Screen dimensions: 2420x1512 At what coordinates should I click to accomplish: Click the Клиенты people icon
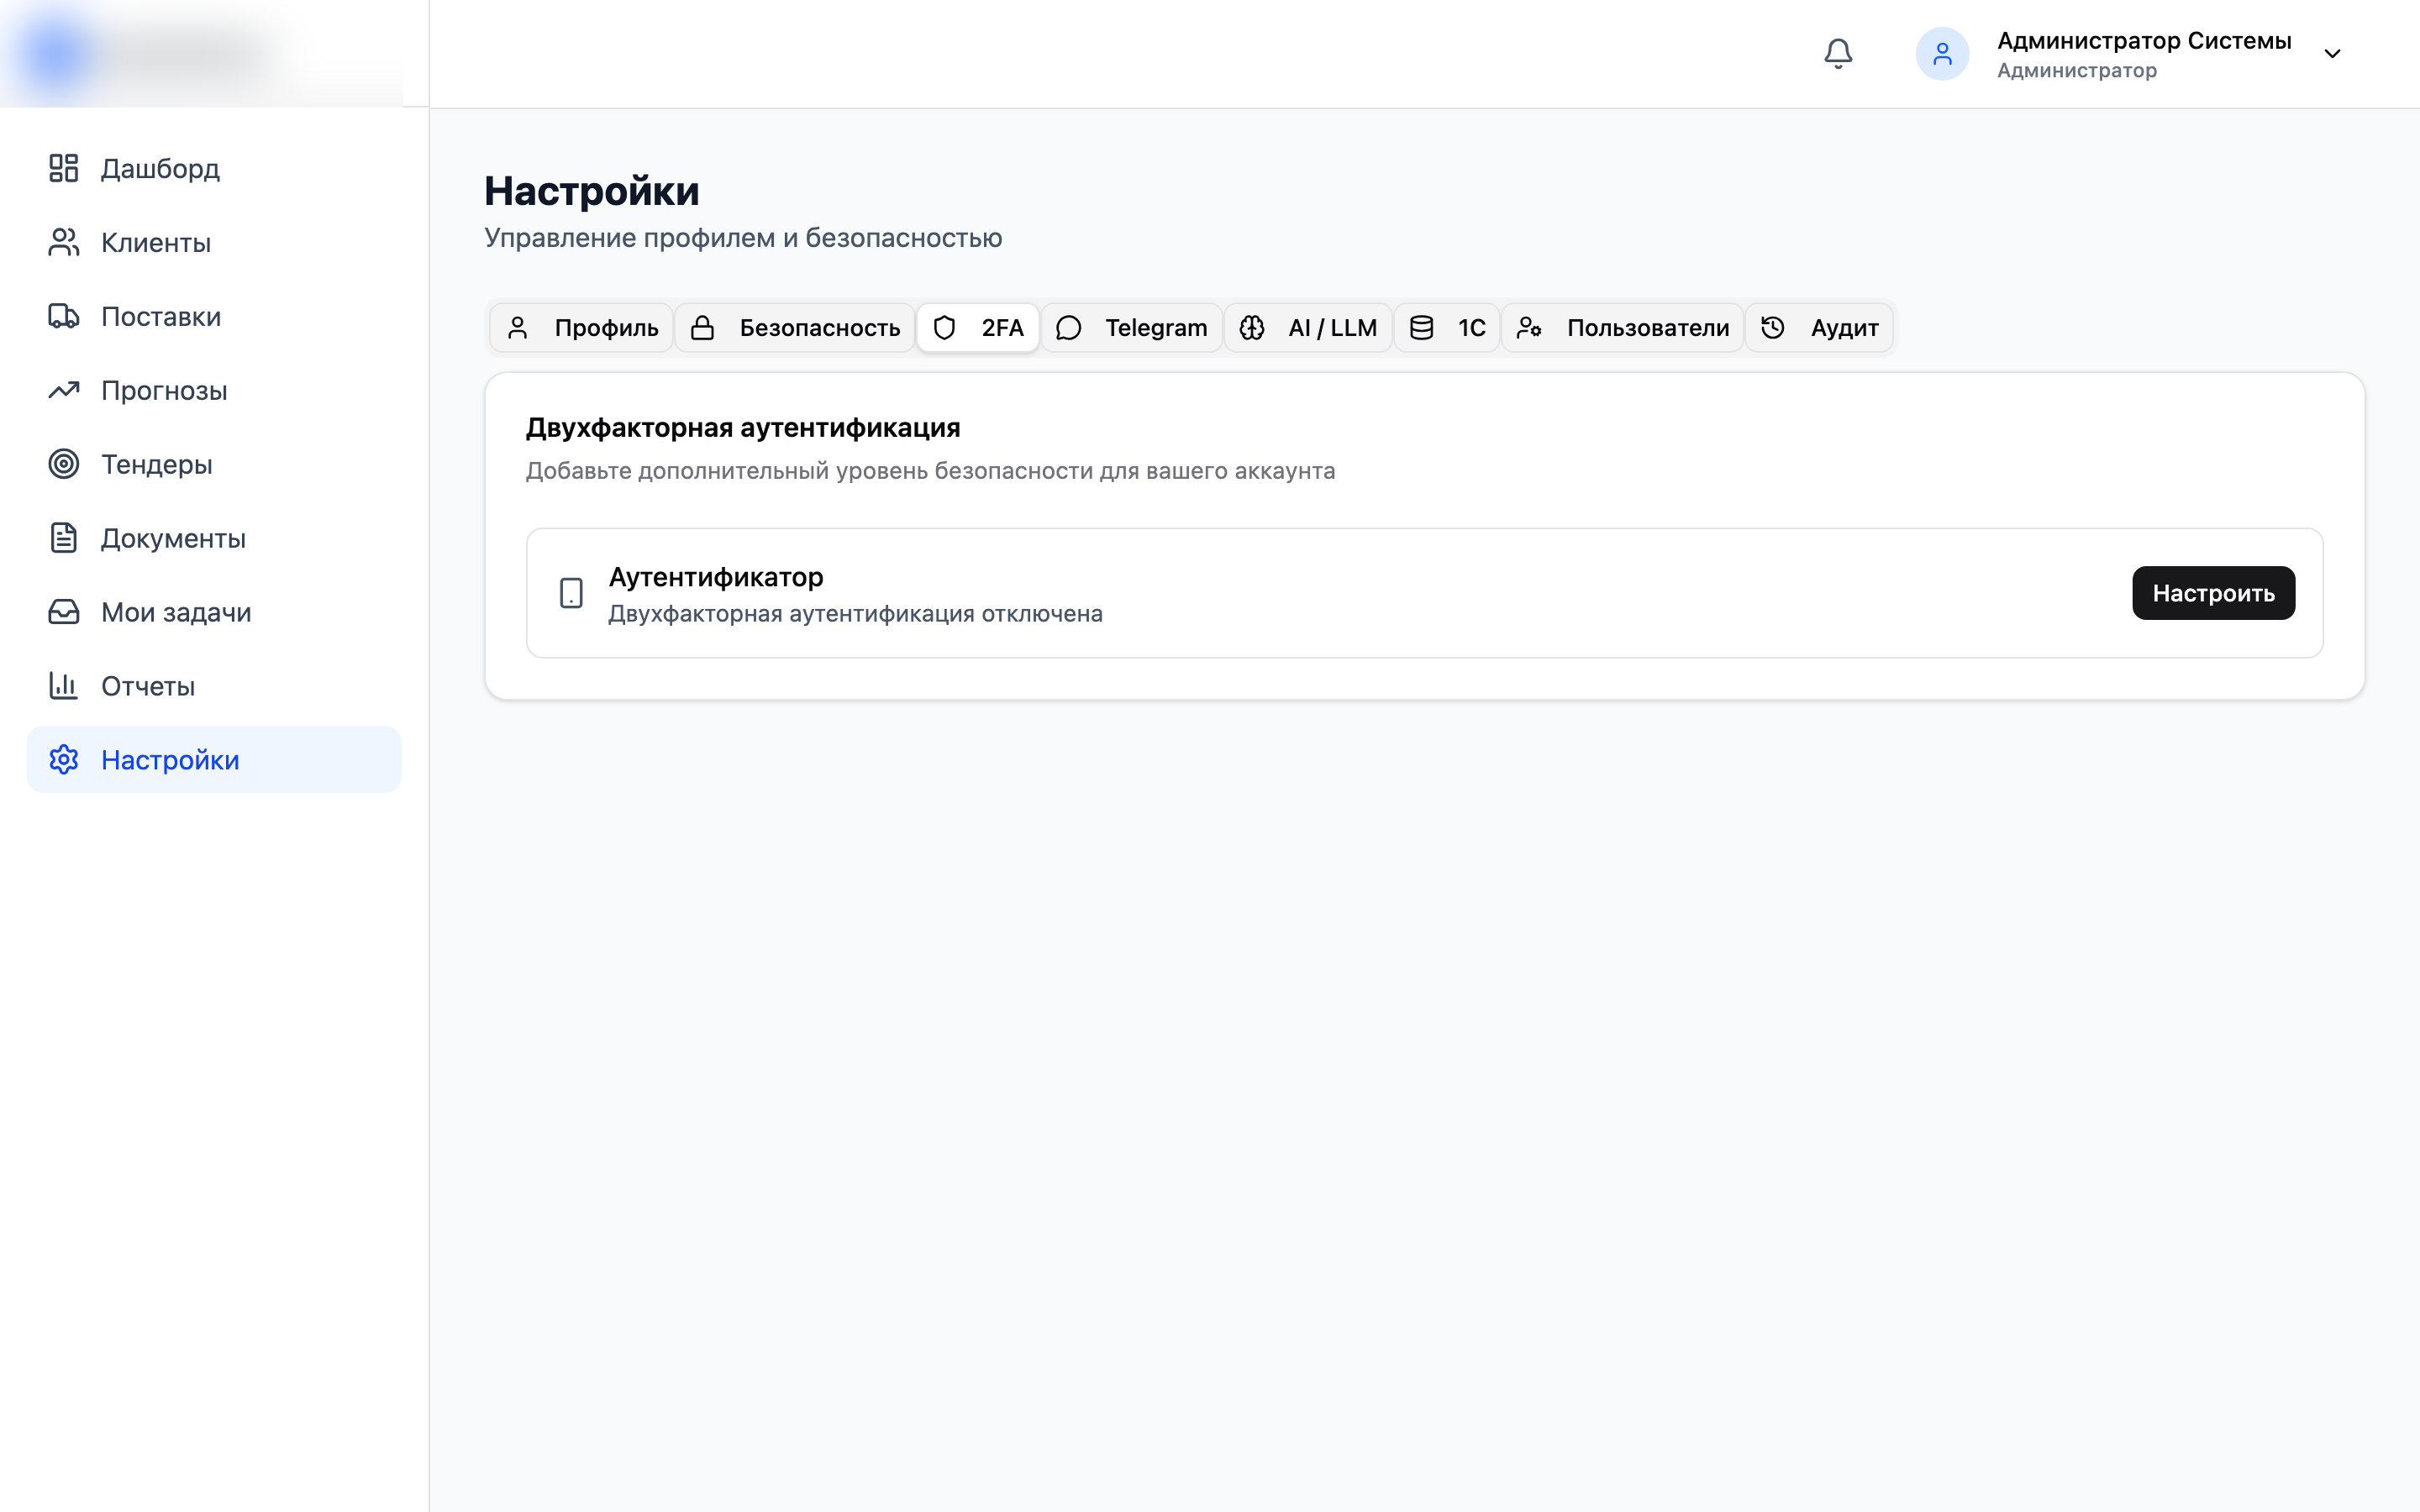pos(64,242)
